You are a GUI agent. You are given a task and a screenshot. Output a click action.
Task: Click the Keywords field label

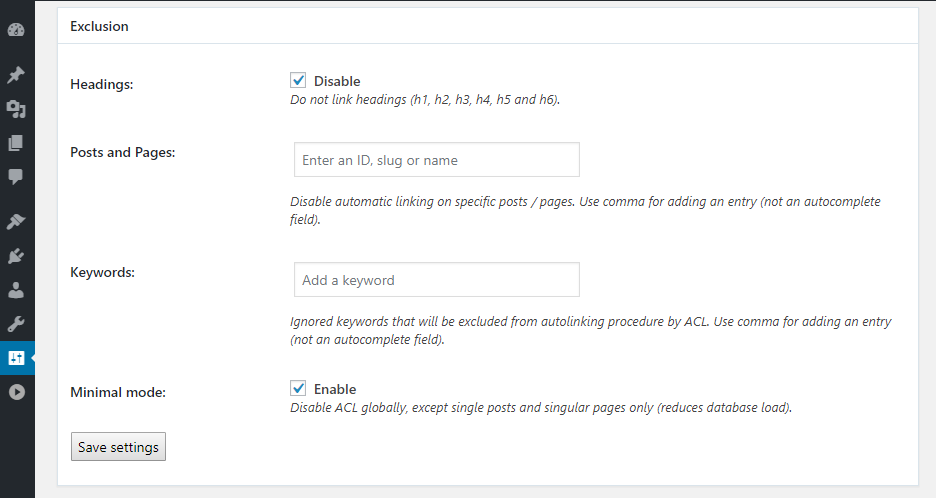tap(103, 272)
